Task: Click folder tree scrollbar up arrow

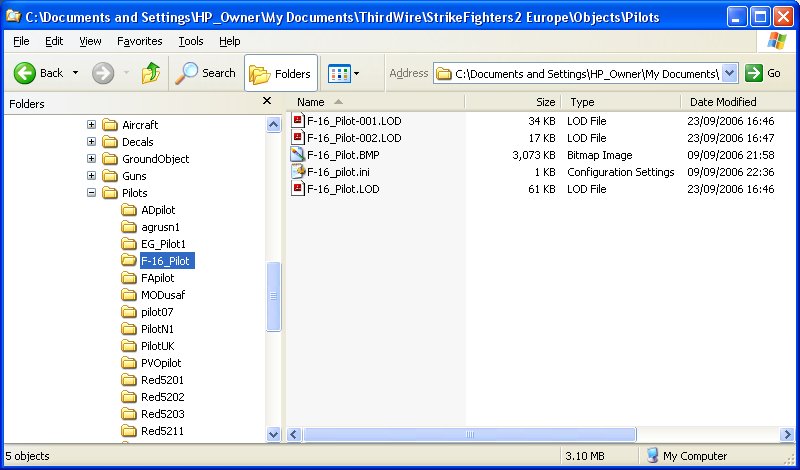Action: (273, 124)
